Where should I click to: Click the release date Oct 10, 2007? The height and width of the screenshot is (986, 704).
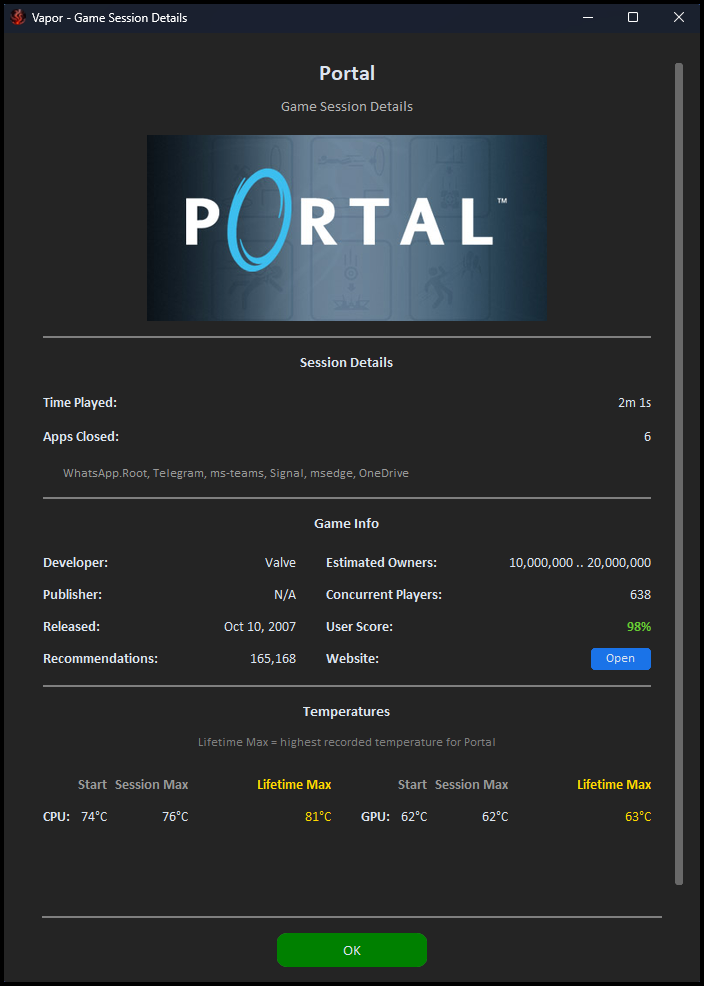259,627
